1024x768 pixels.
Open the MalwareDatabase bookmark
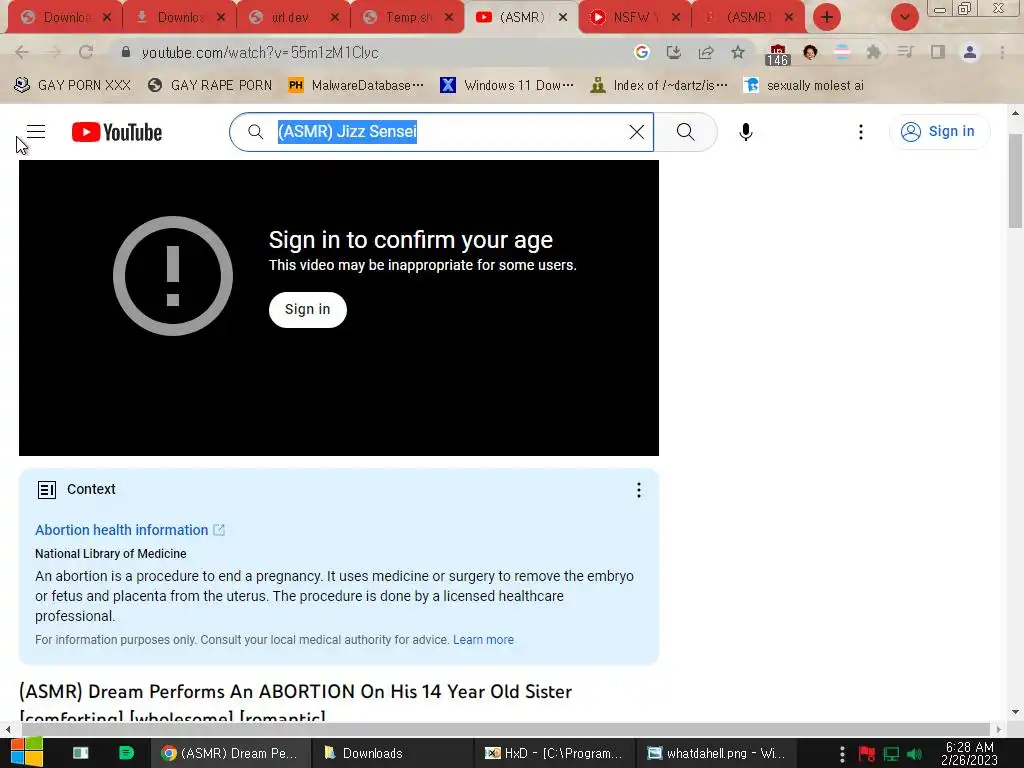[356, 86]
